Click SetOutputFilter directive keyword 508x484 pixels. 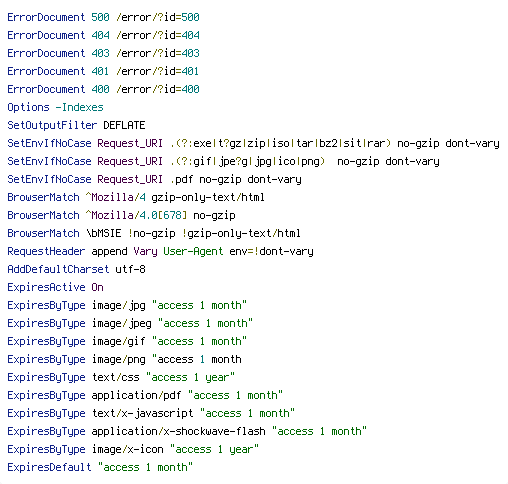[x=52, y=125]
